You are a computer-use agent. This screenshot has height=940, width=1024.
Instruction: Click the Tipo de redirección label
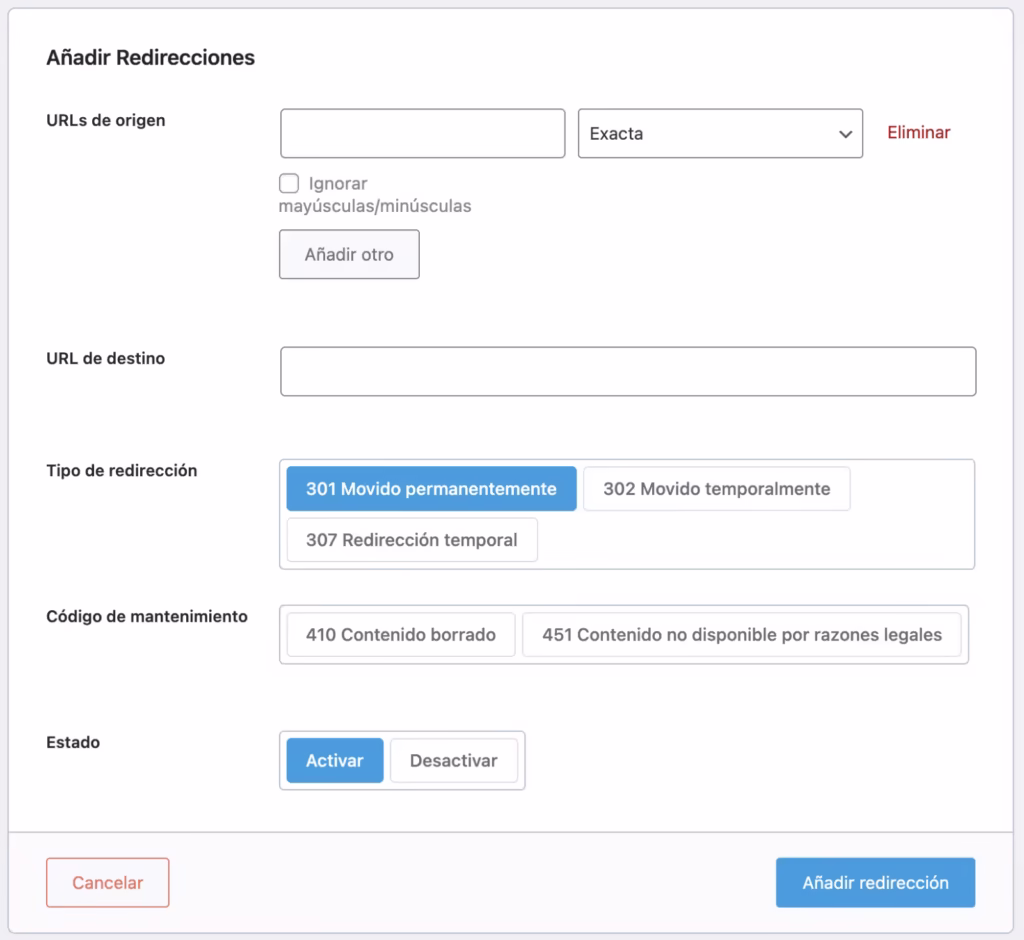[122, 470]
